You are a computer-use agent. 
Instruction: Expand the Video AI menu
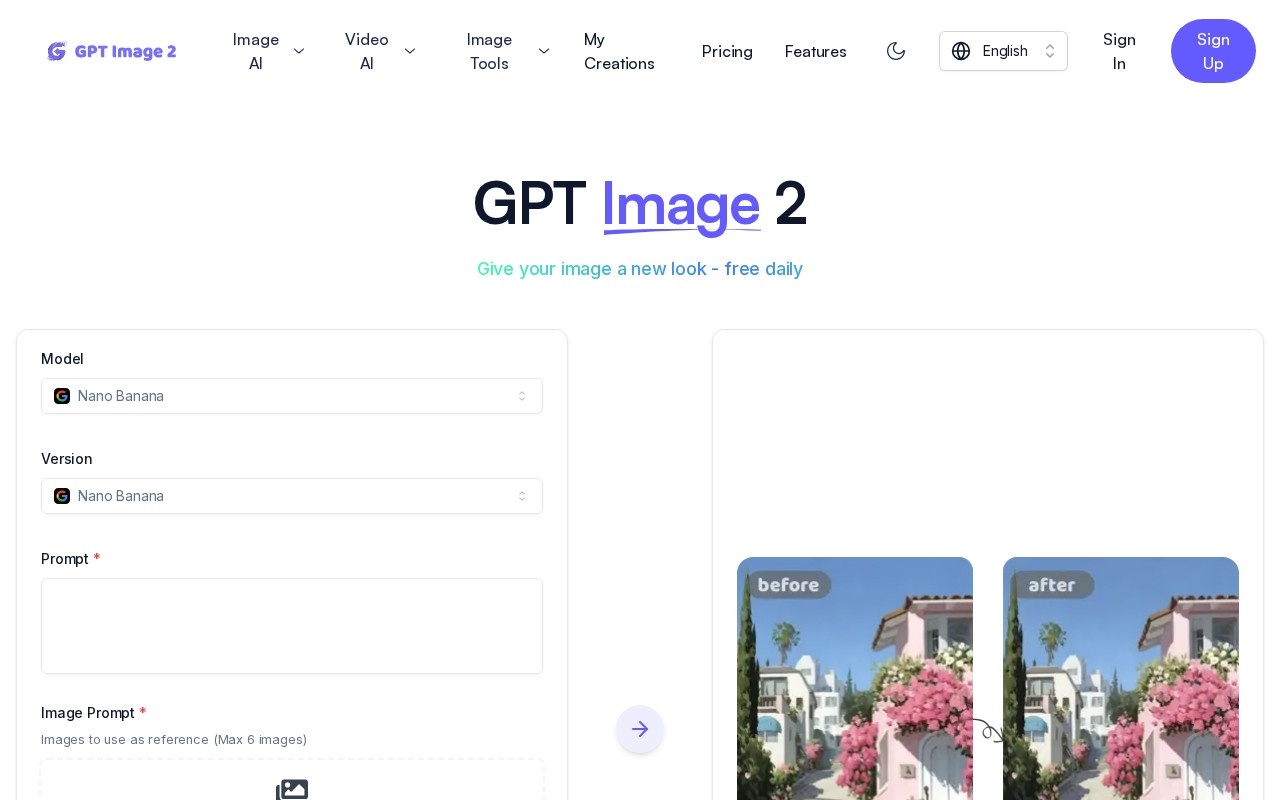pyautogui.click(x=379, y=51)
